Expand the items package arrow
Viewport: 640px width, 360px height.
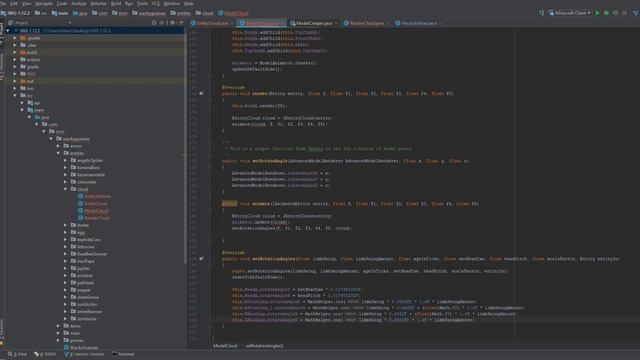pyautogui.click(x=58, y=326)
